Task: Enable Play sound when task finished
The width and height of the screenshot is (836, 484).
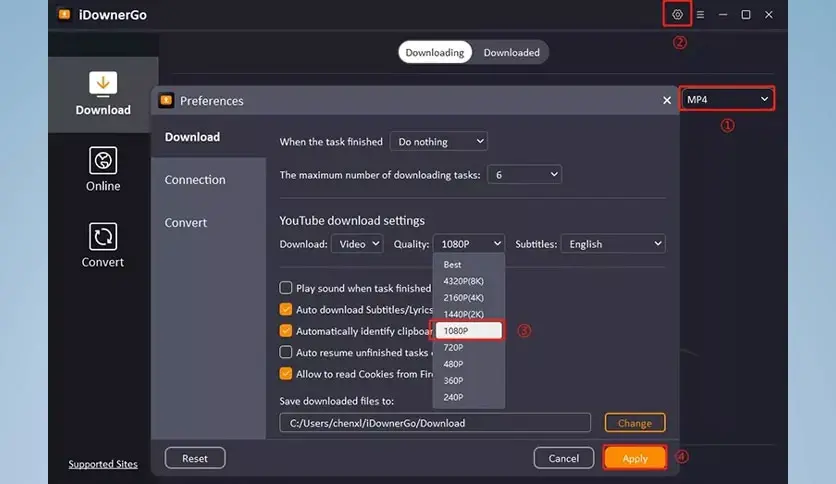Action: pyautogui.click(x=286, y=288)
